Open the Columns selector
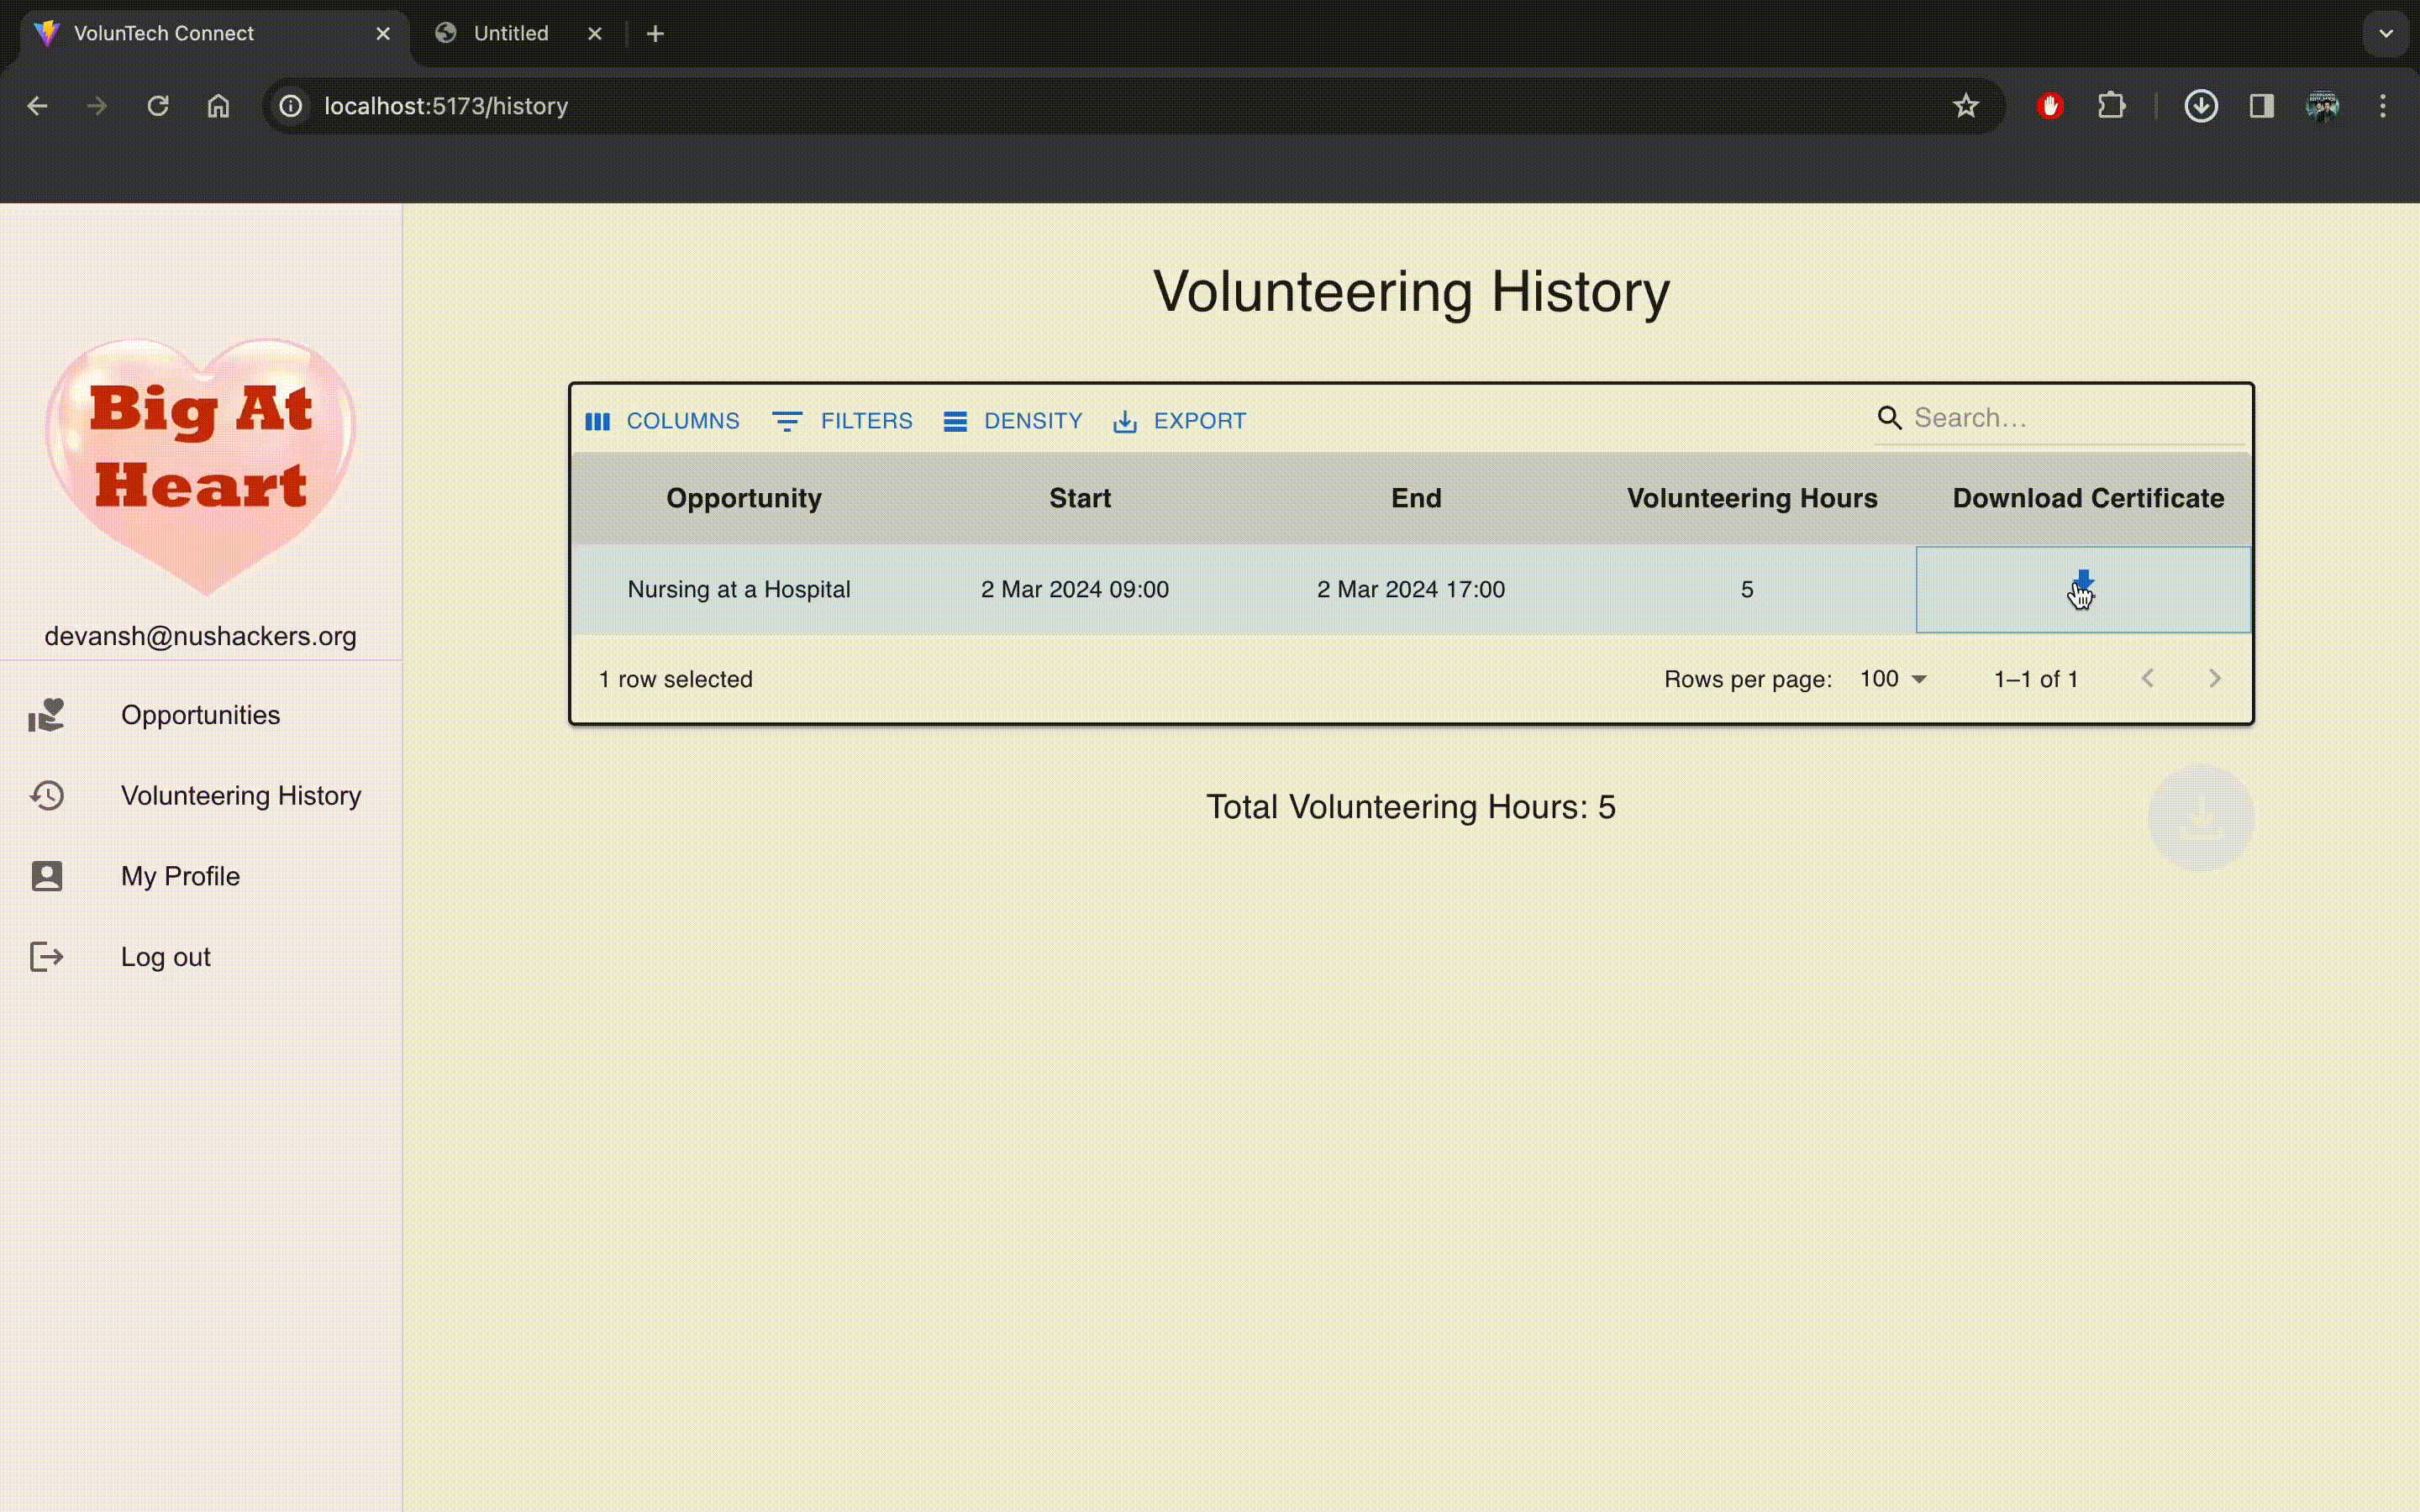 (x=662, y=421)
